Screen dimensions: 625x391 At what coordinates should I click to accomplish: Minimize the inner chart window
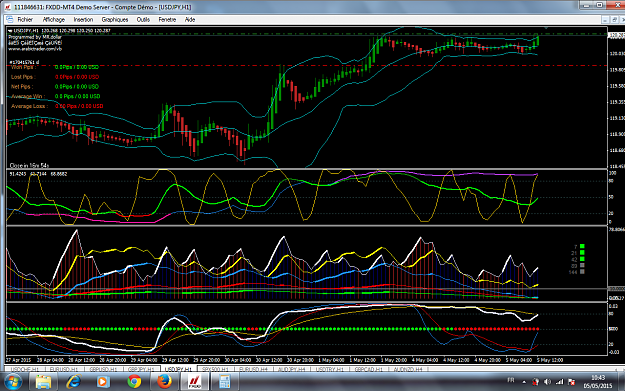pyautogui.click(x=605, y=20)
